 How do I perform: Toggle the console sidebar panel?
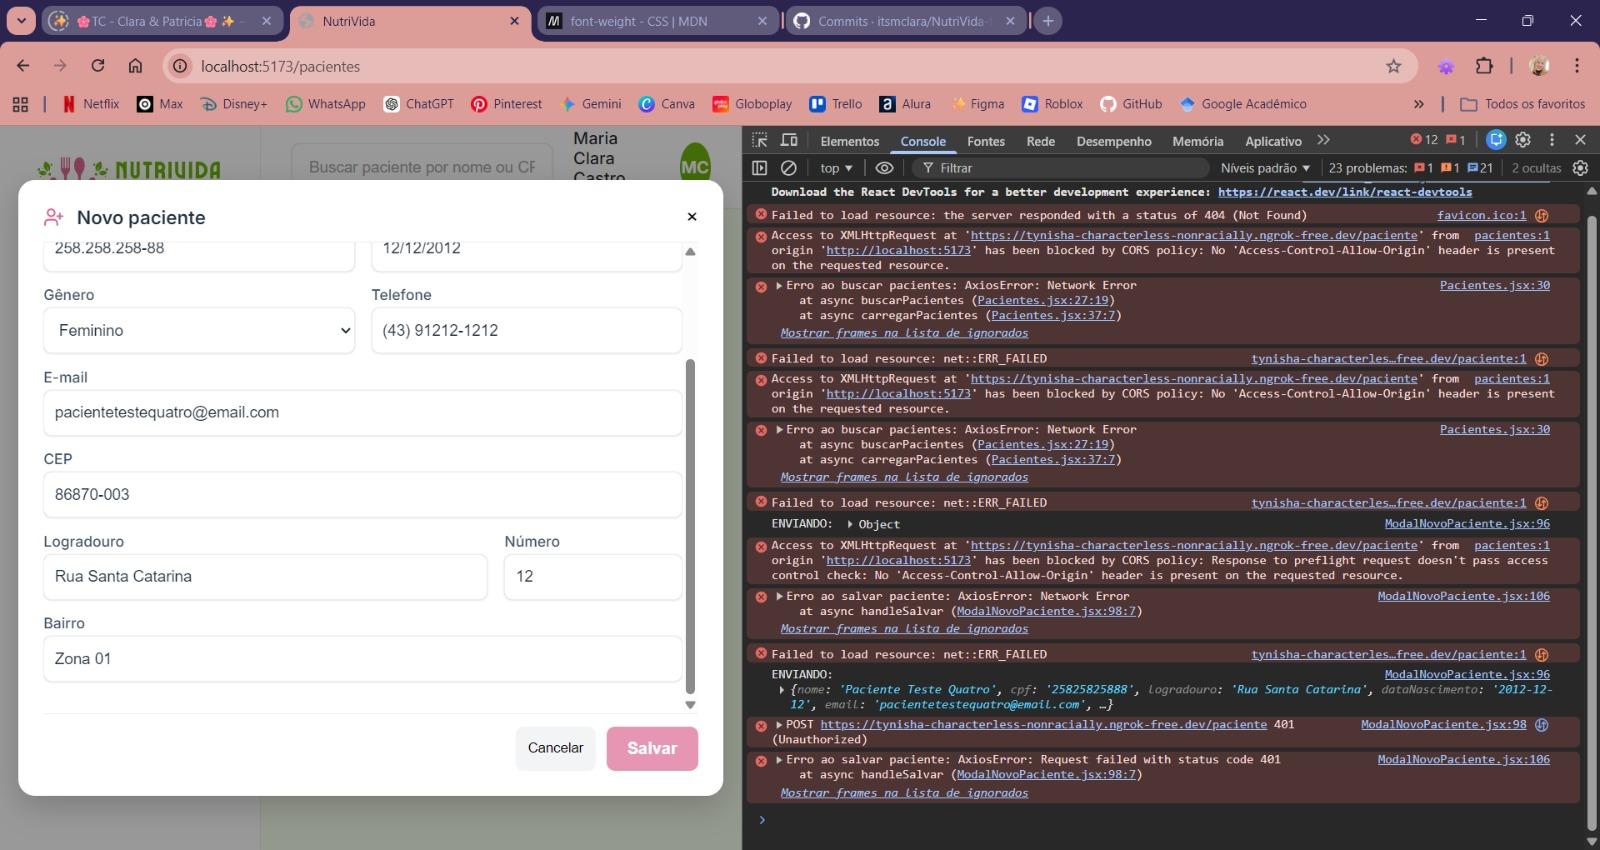(760, 168)
